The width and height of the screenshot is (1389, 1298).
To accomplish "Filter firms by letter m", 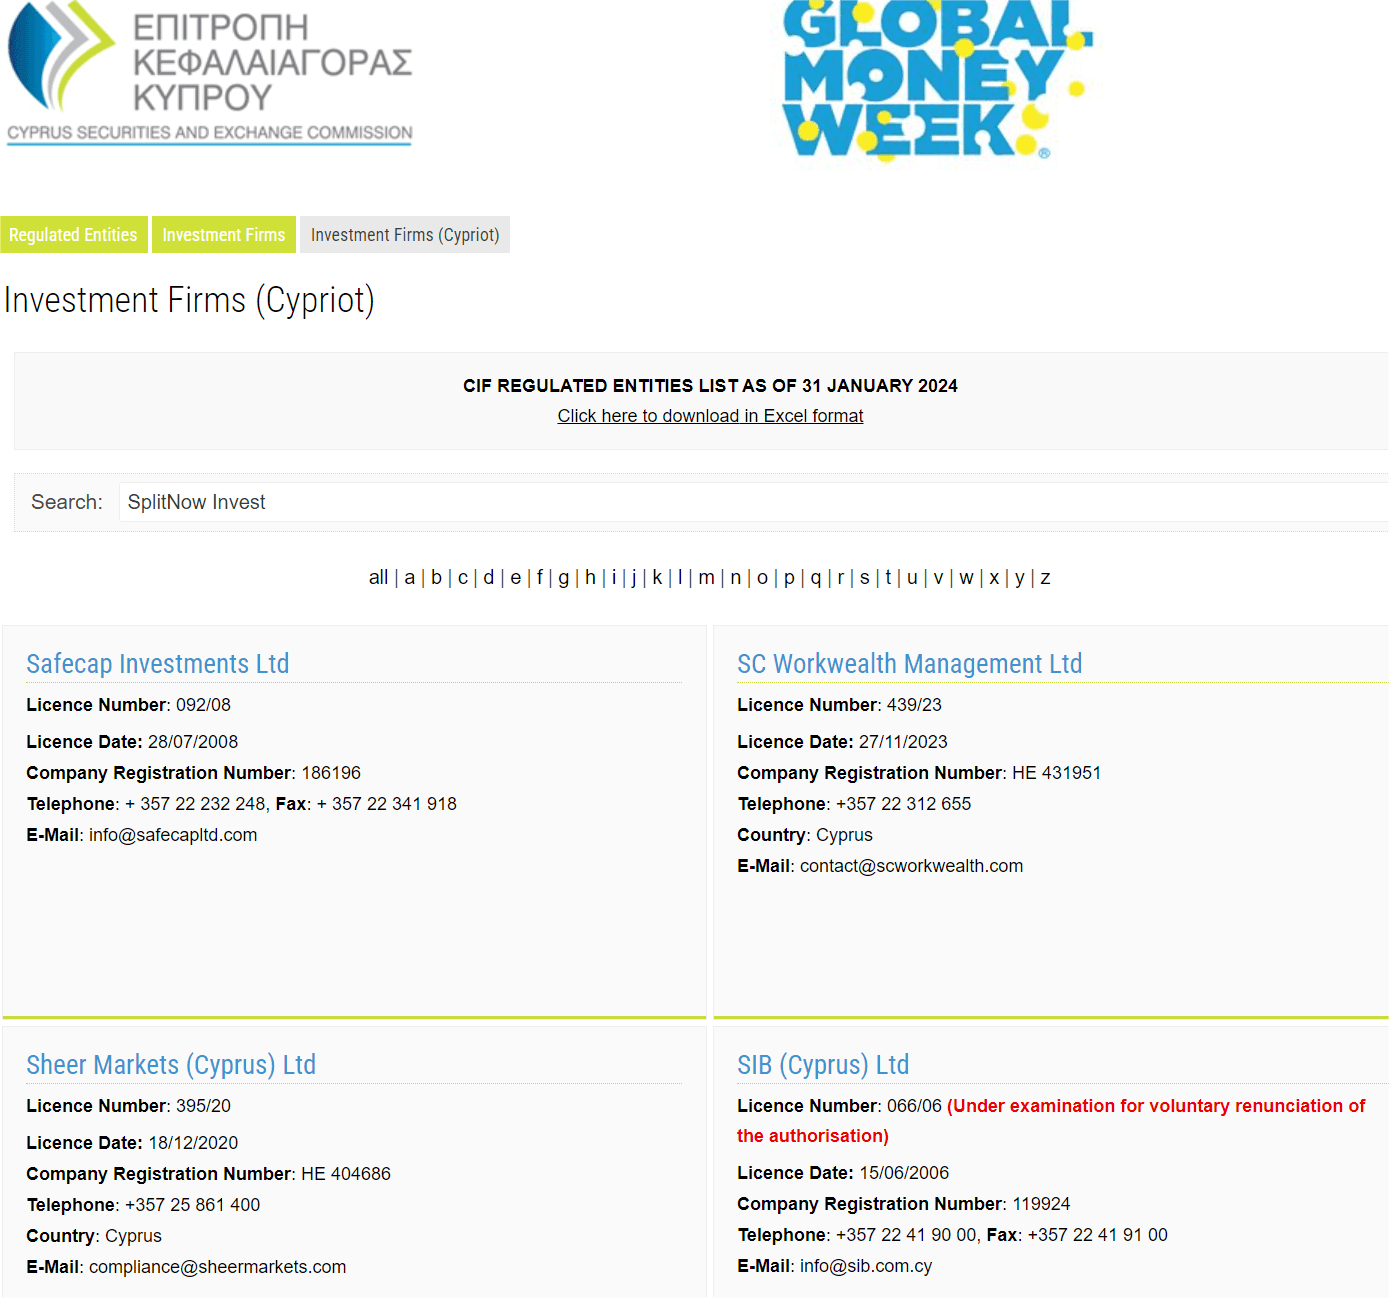I will click(707, 578).
